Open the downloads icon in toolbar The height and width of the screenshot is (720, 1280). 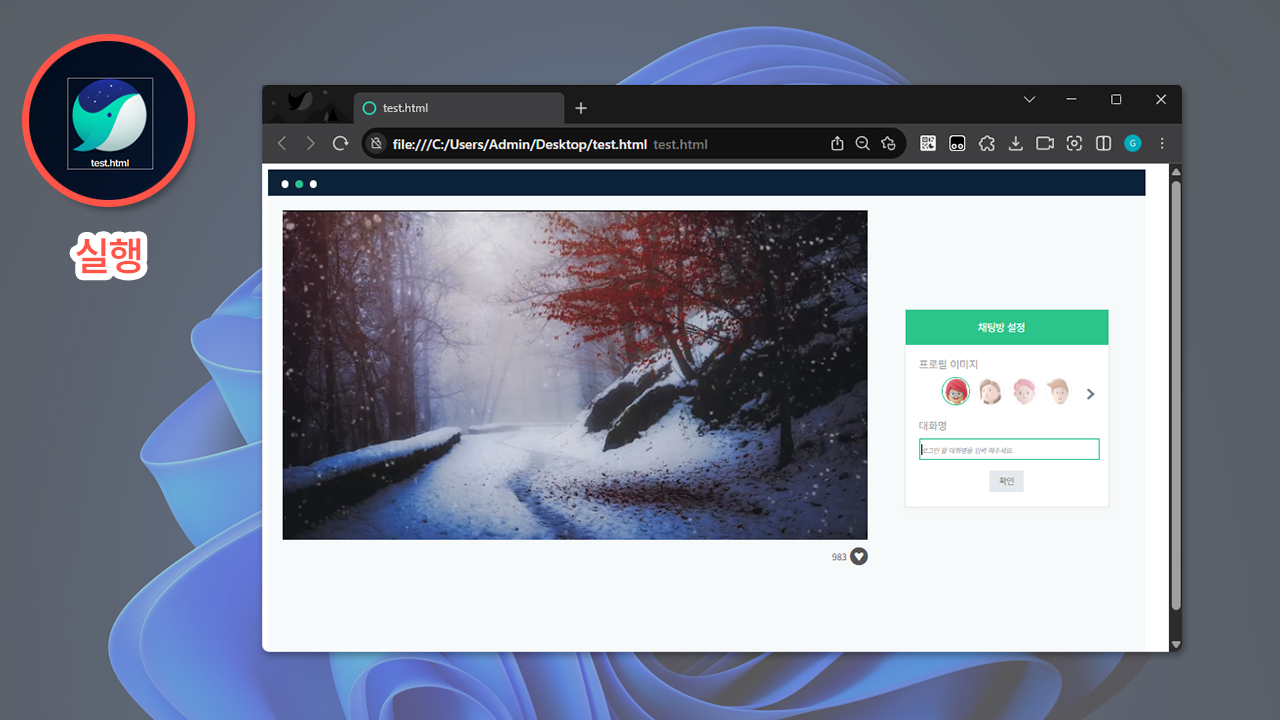tap(1015, 144)
